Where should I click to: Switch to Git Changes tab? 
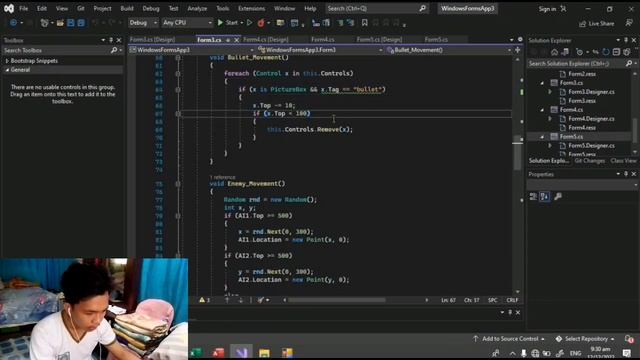pos(589,161)
